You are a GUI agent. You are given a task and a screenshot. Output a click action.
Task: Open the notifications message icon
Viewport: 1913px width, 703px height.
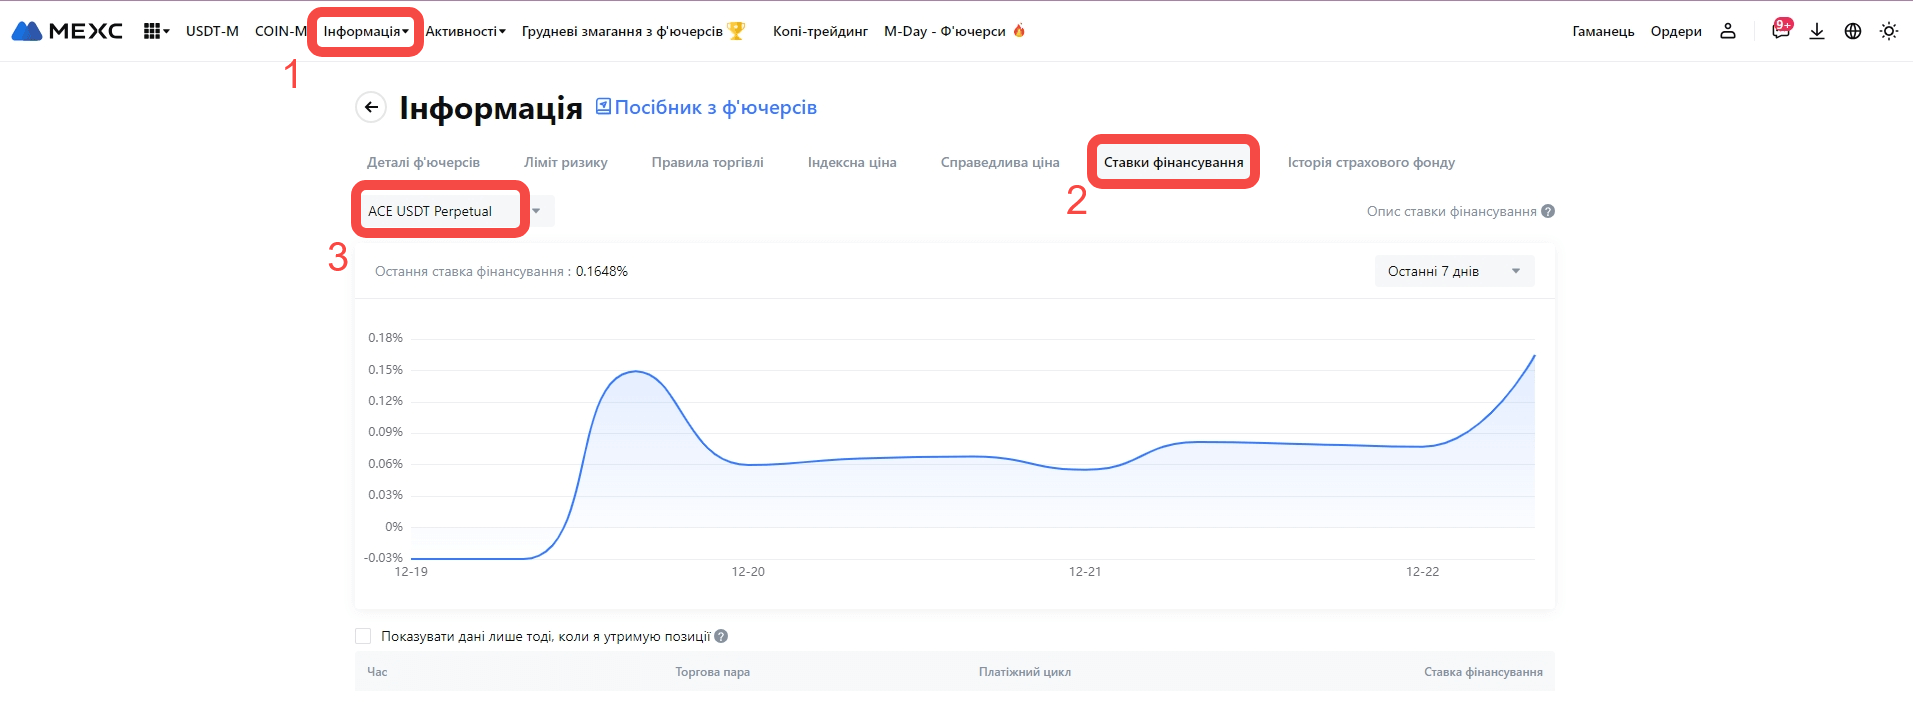click(1780, 31)
